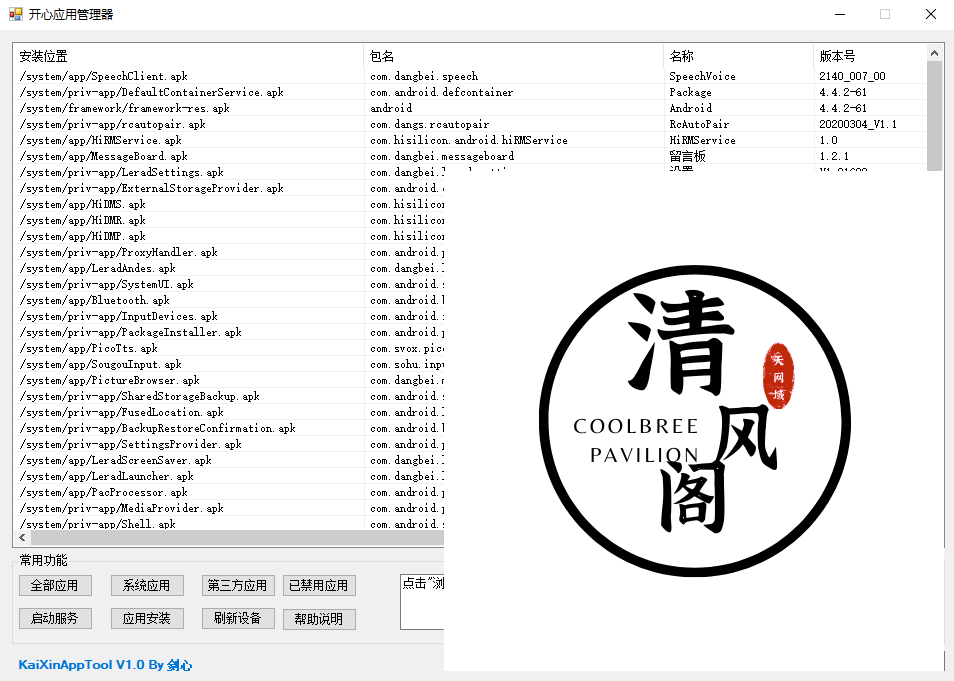954x681 pixels.
Task: Click the 开心应用管理器 title bar app icon
Action: tap(15, 14)
